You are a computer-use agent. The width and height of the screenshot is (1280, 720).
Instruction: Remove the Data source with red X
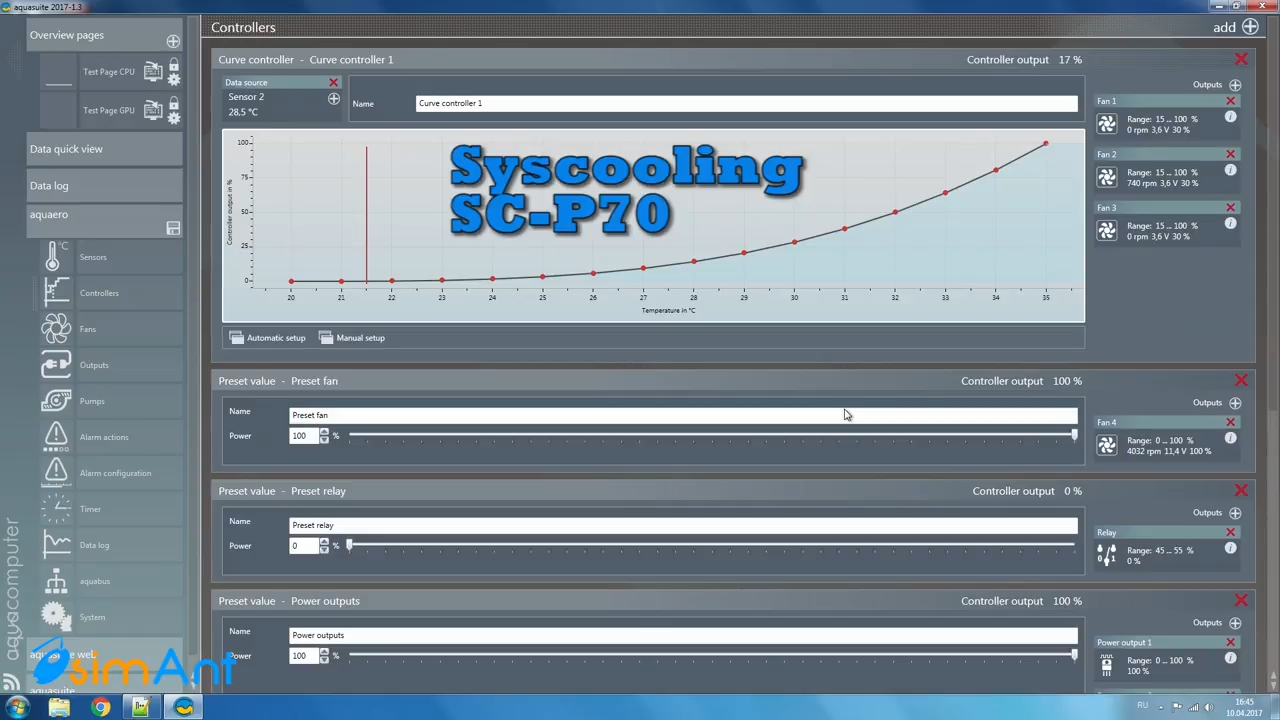click(x=333, y=82)
